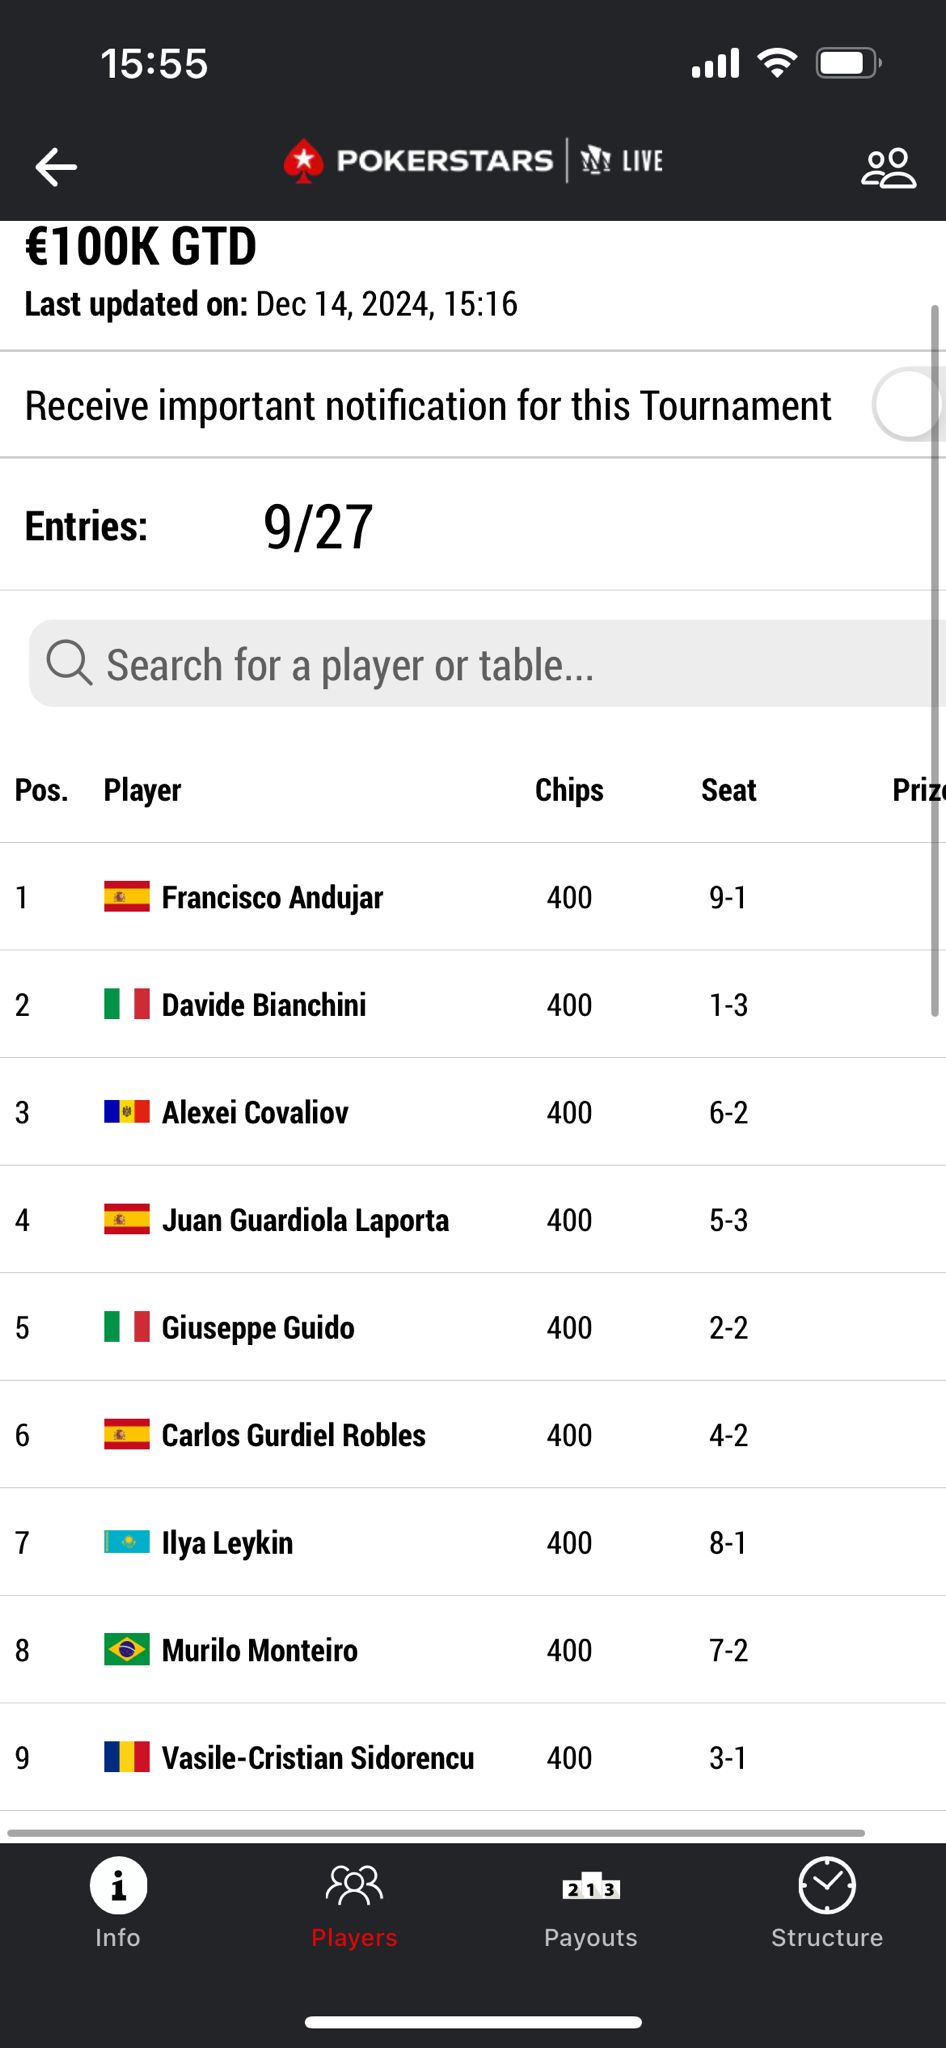Open Francisco Andujar's player row

(473, 897)
